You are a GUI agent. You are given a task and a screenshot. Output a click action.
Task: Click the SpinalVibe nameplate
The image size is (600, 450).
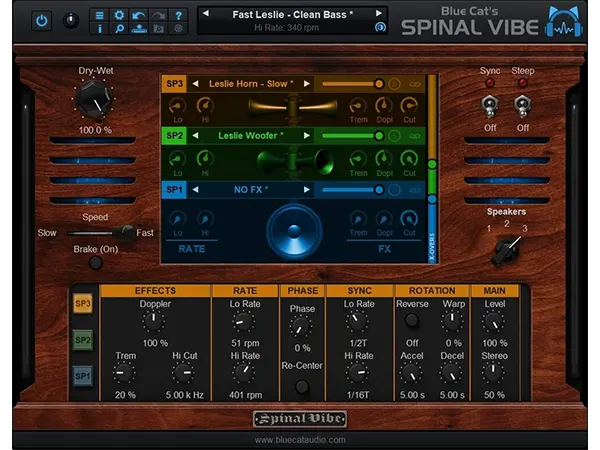click(300, 419)
